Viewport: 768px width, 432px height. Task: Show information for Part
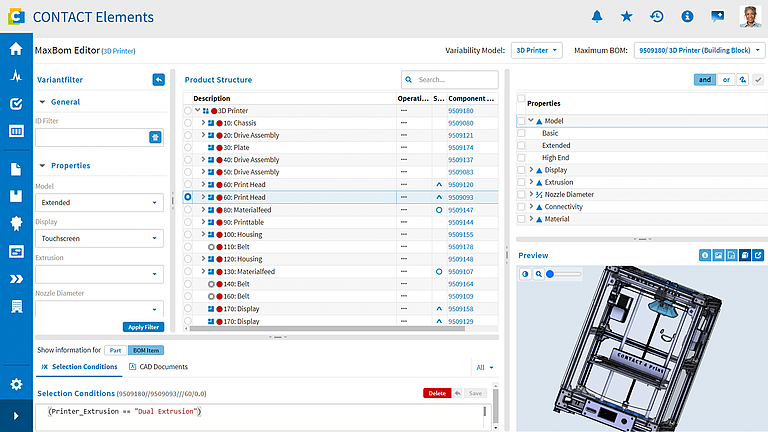[116, 350]
